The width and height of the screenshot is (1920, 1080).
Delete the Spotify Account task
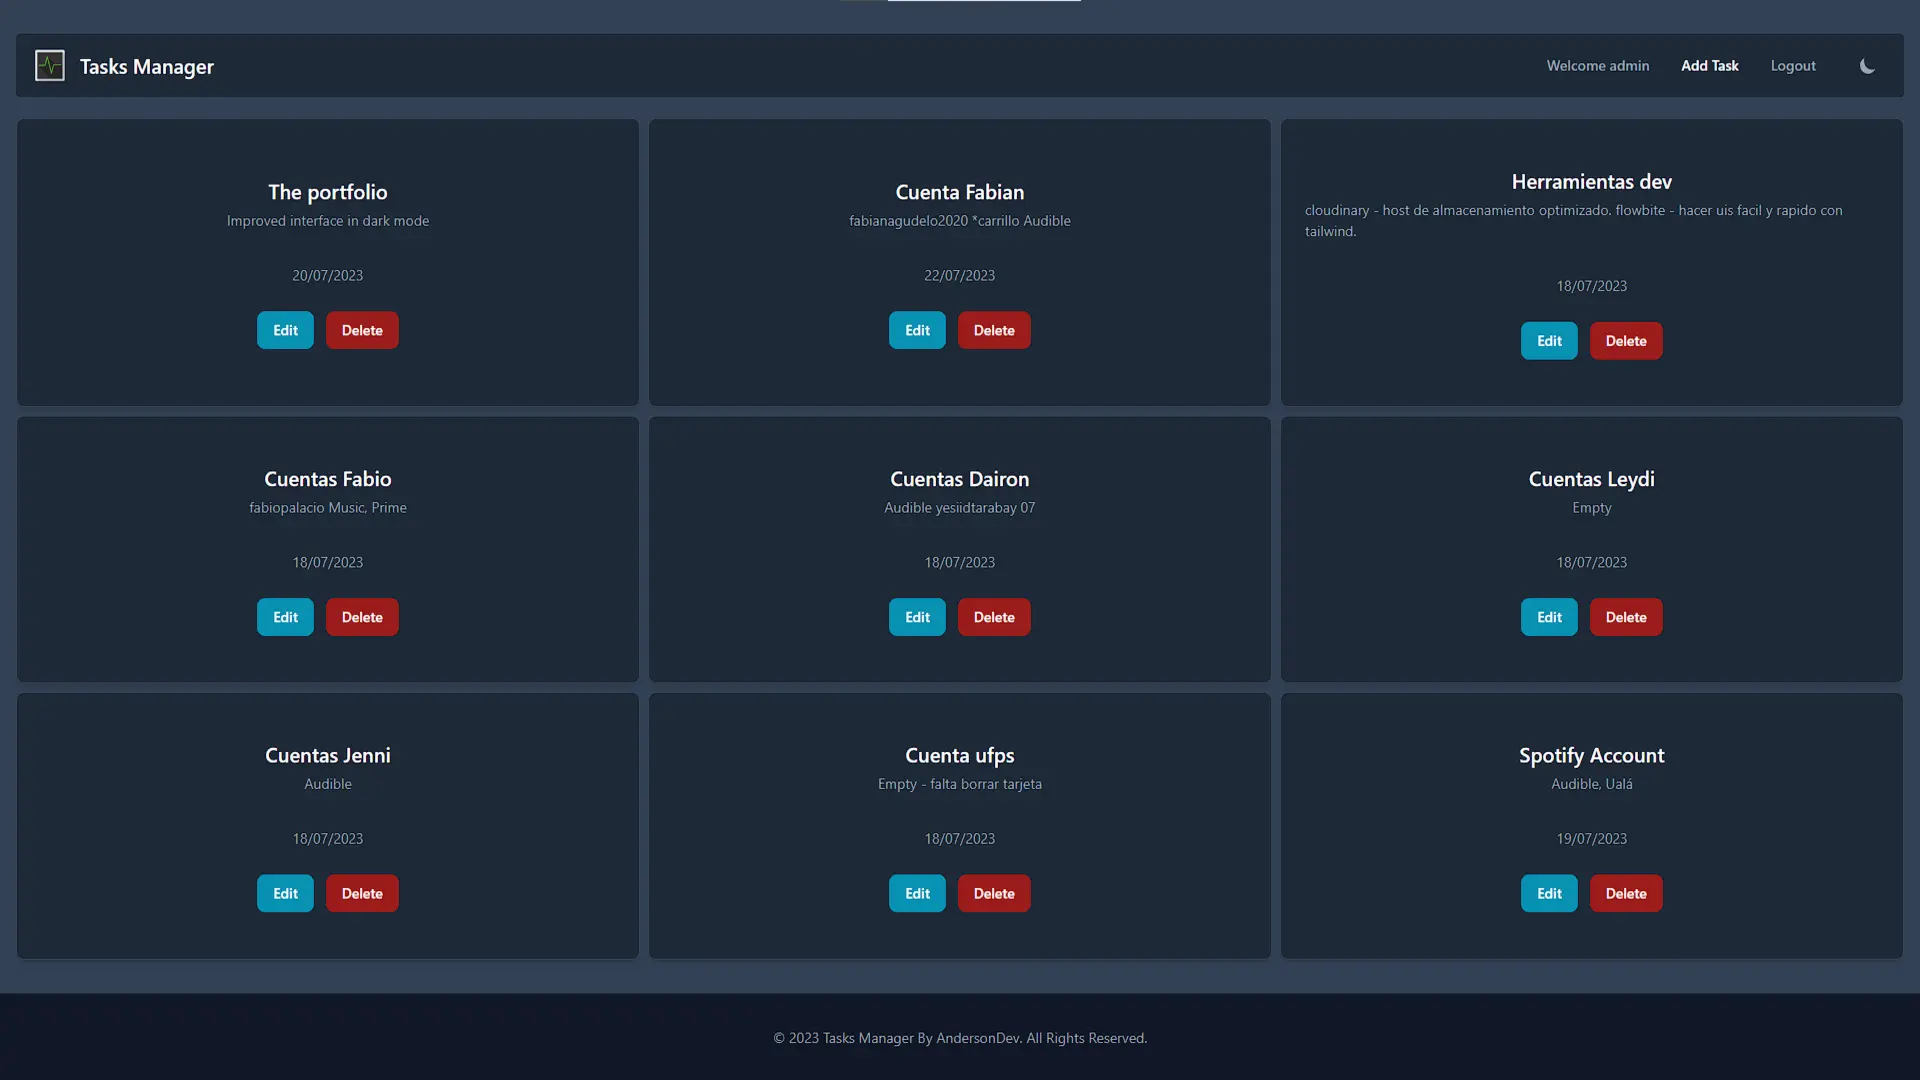[1626, 894]
